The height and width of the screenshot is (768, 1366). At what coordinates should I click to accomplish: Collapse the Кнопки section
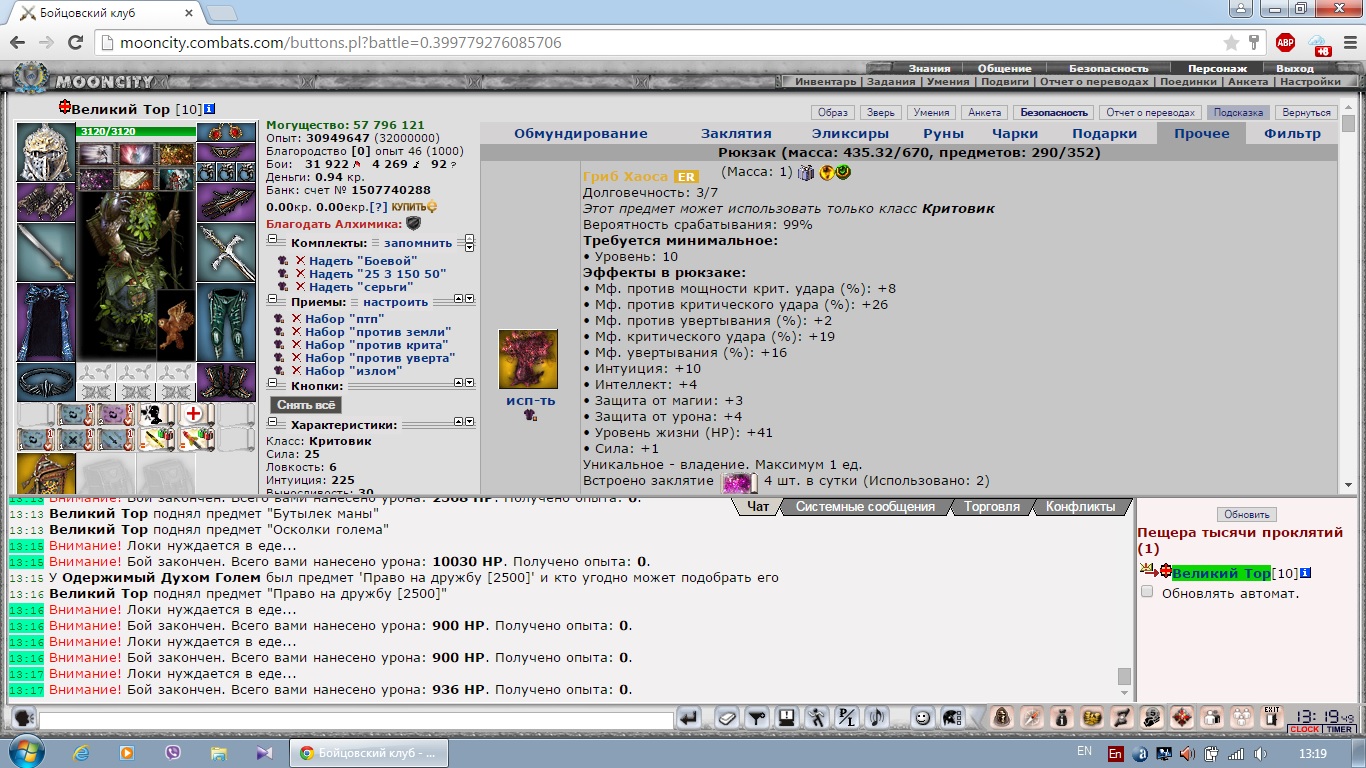271,385
